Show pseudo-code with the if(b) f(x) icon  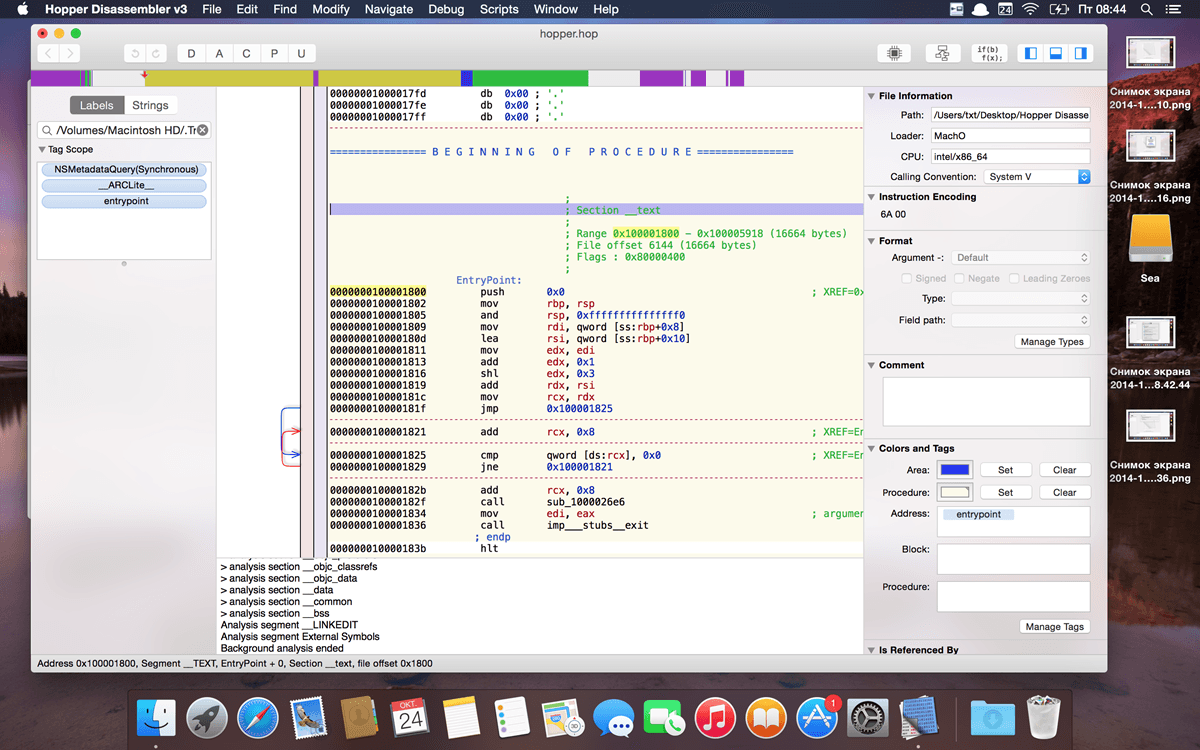pos(990,53)
